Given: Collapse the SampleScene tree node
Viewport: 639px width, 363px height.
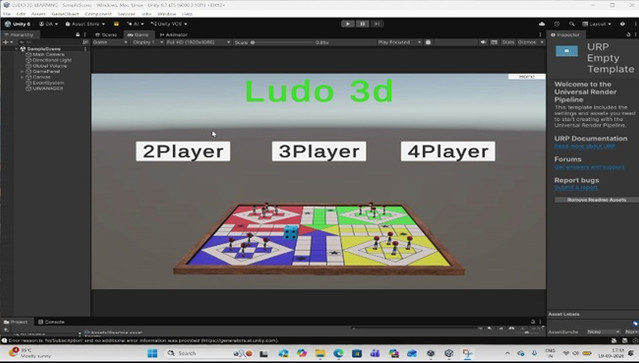Looking at the screenshot, I should [x=17, y=49].
